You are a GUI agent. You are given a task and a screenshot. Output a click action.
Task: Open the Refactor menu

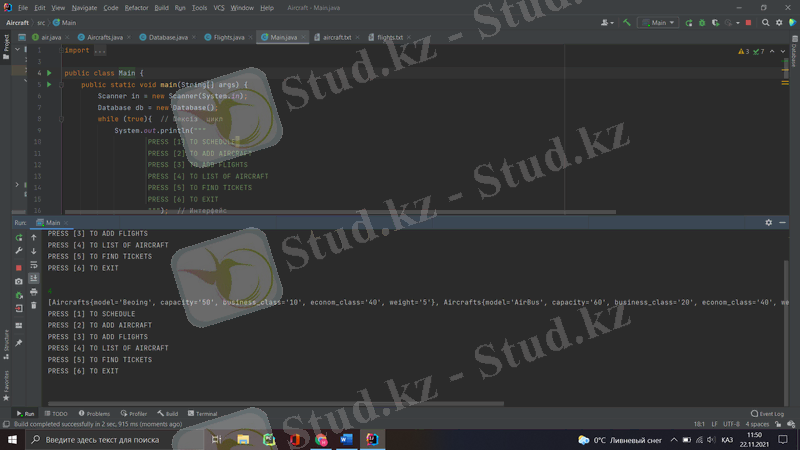pyautogui.click(x=136, y=8)
